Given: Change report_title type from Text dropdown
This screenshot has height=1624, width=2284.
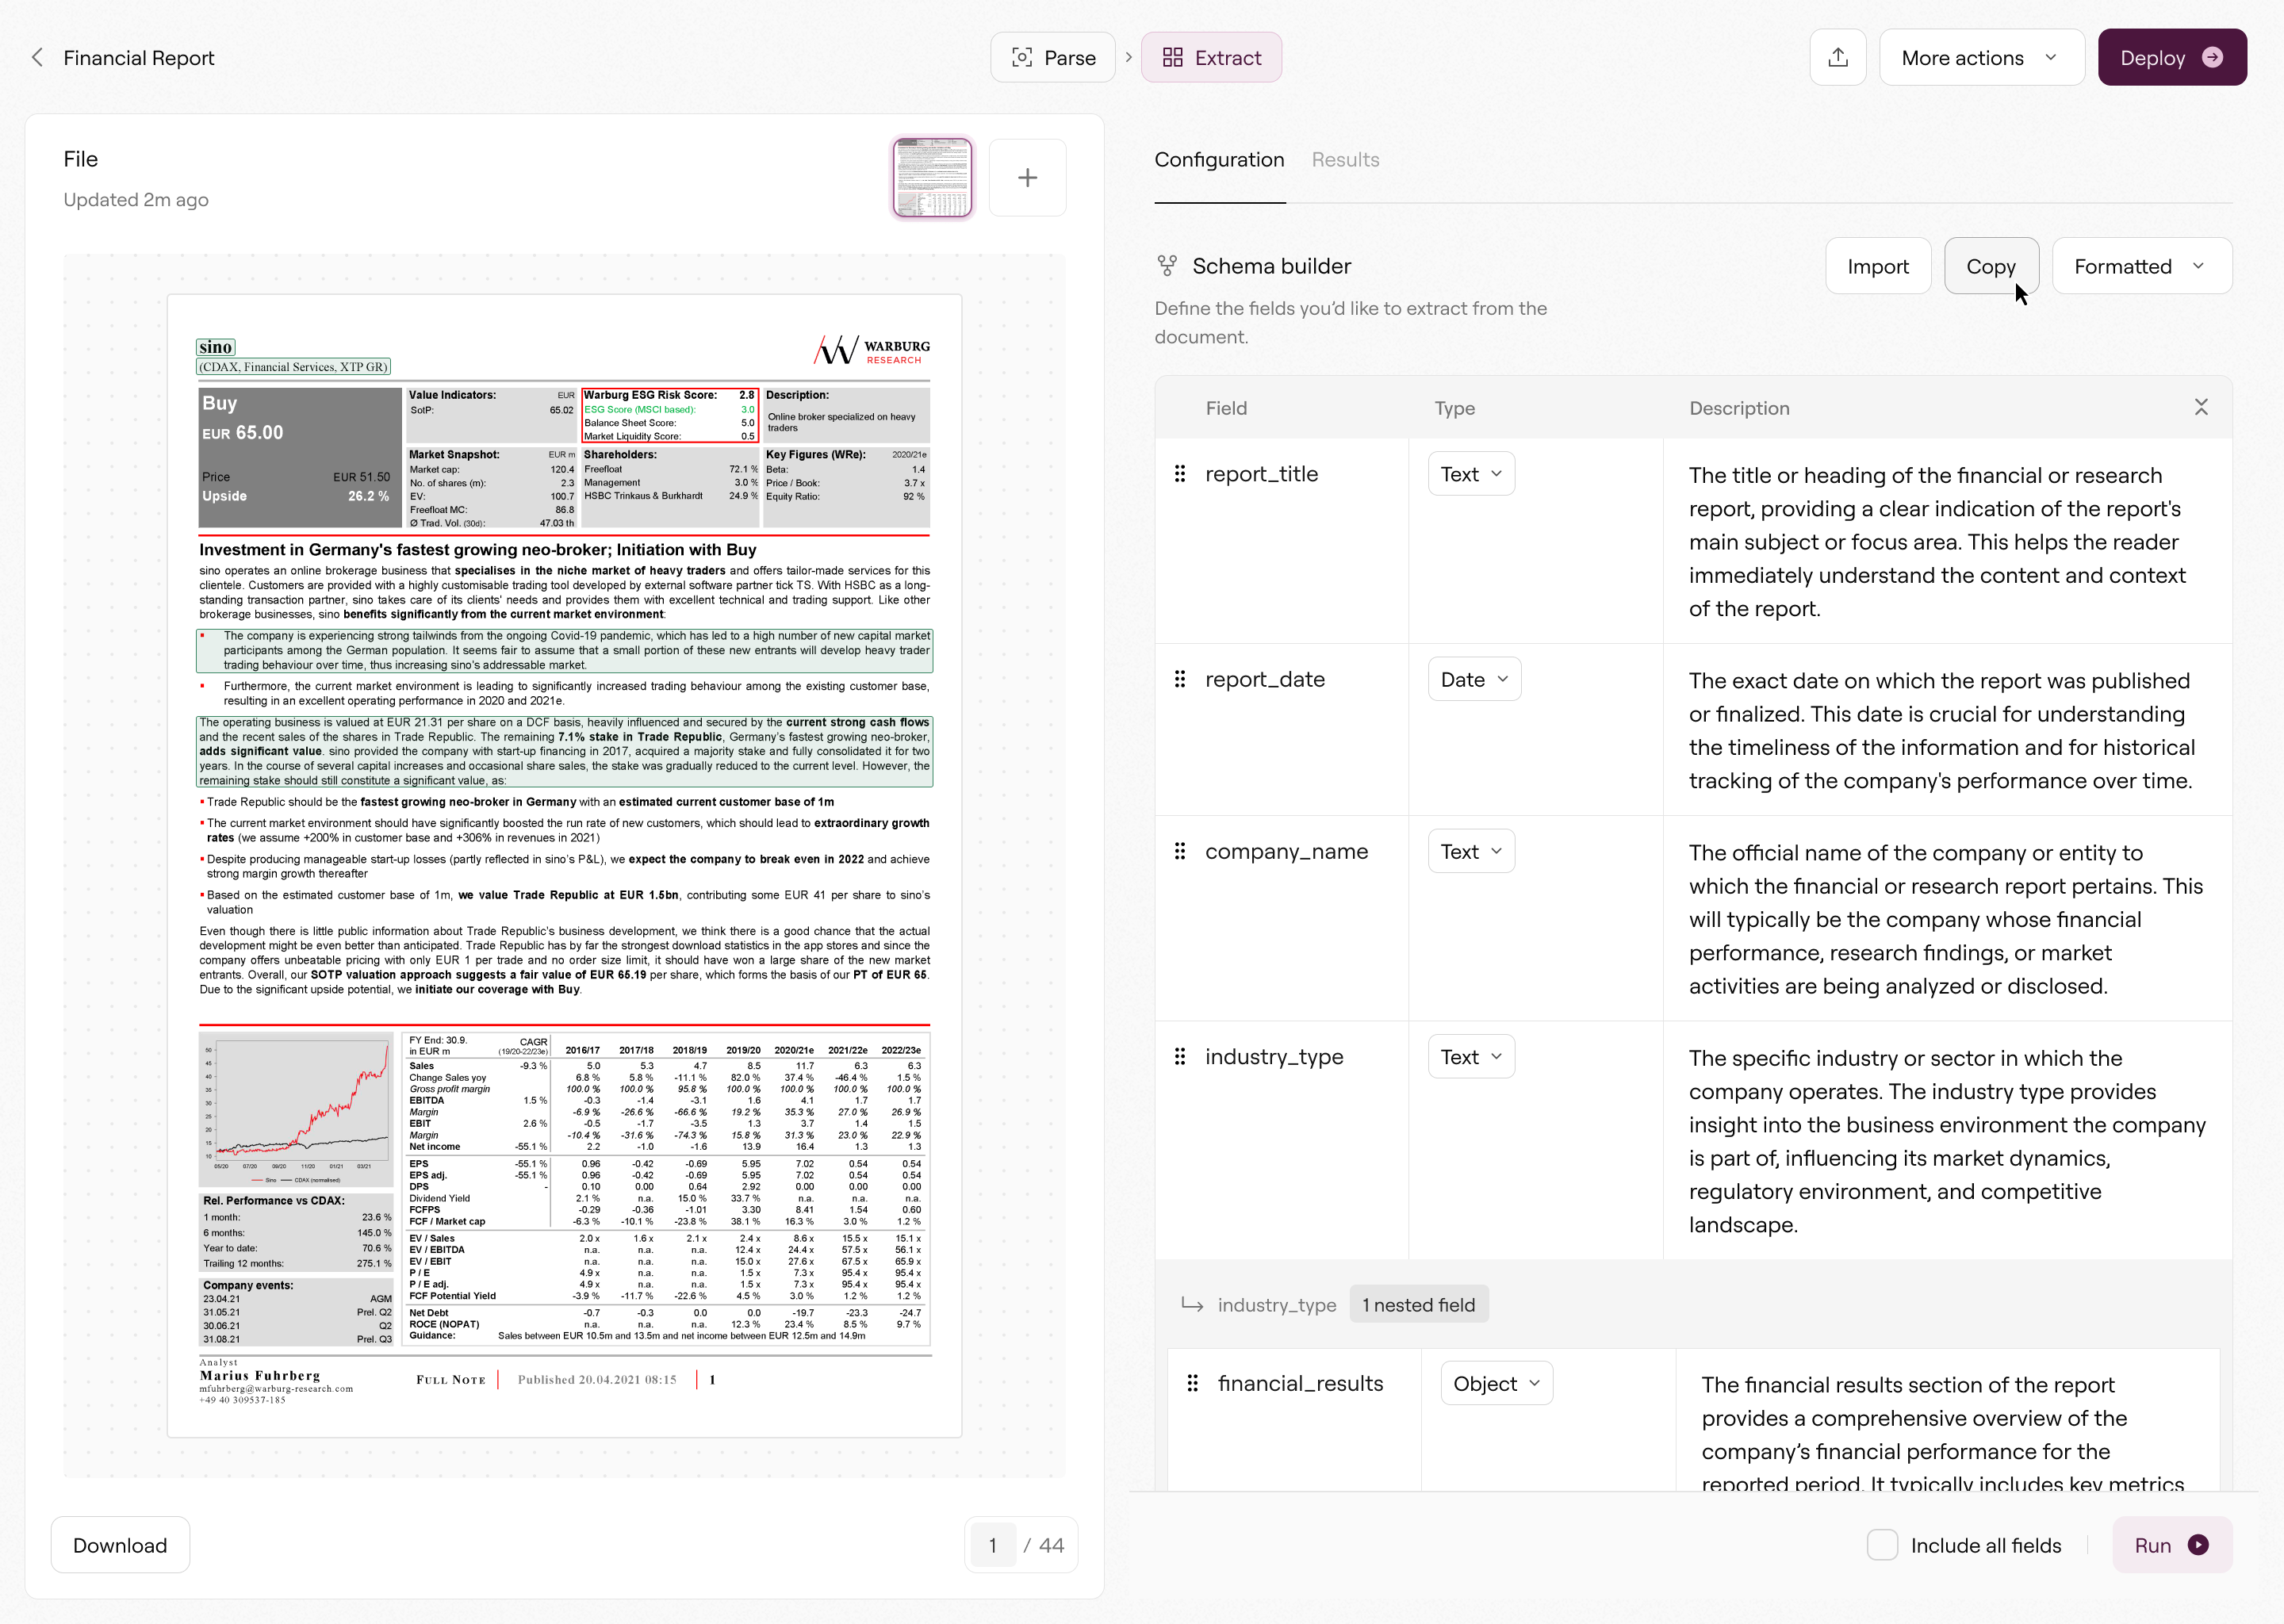Looking at the screenshot, I should pos(1471,474).
